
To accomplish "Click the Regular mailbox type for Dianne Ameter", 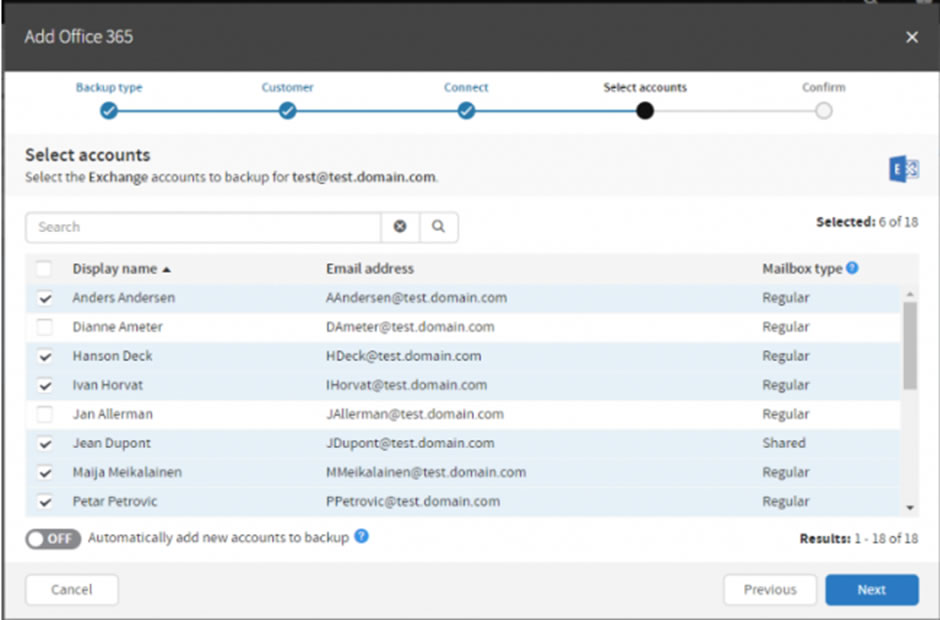I will pyautogui.click(x=786, y=327).
